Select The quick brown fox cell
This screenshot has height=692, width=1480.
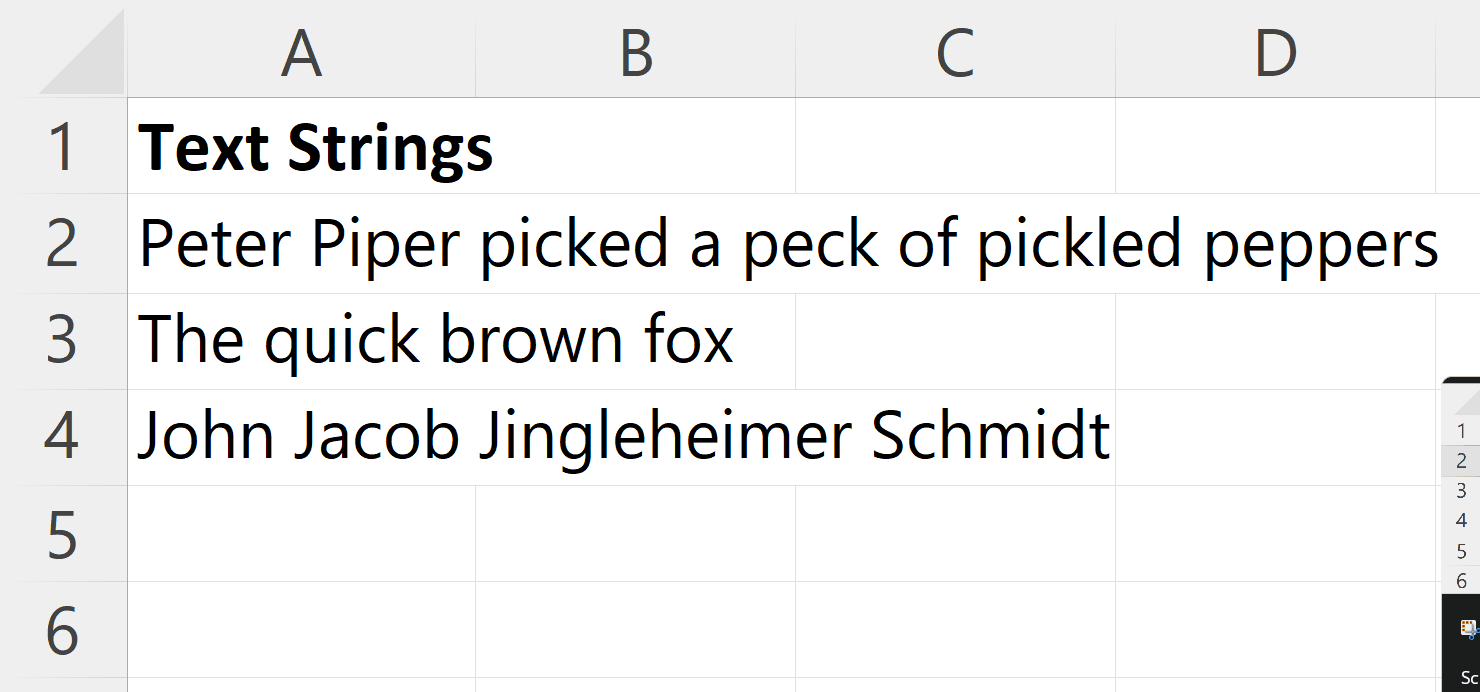pyautogui.click(x=301, y=341)
